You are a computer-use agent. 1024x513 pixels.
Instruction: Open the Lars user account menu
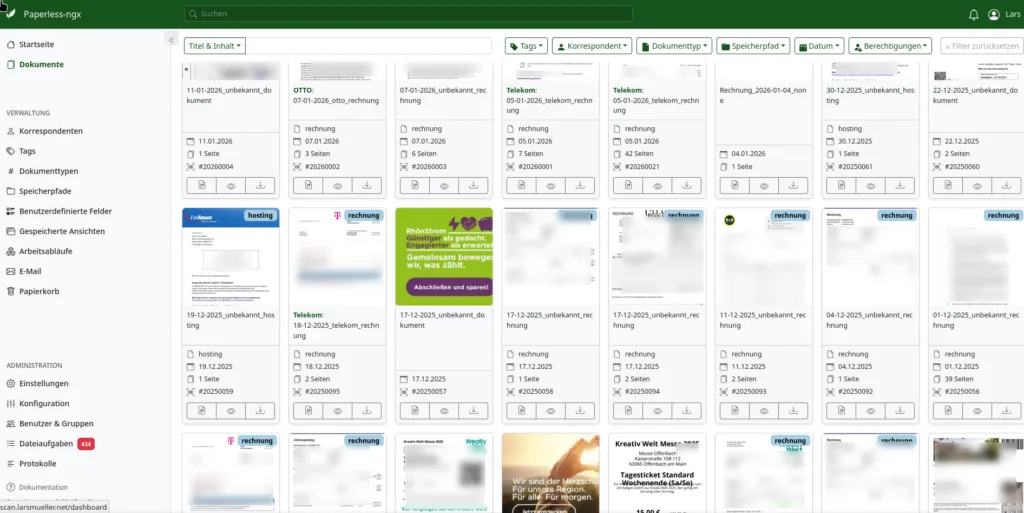coord(1004,14)
